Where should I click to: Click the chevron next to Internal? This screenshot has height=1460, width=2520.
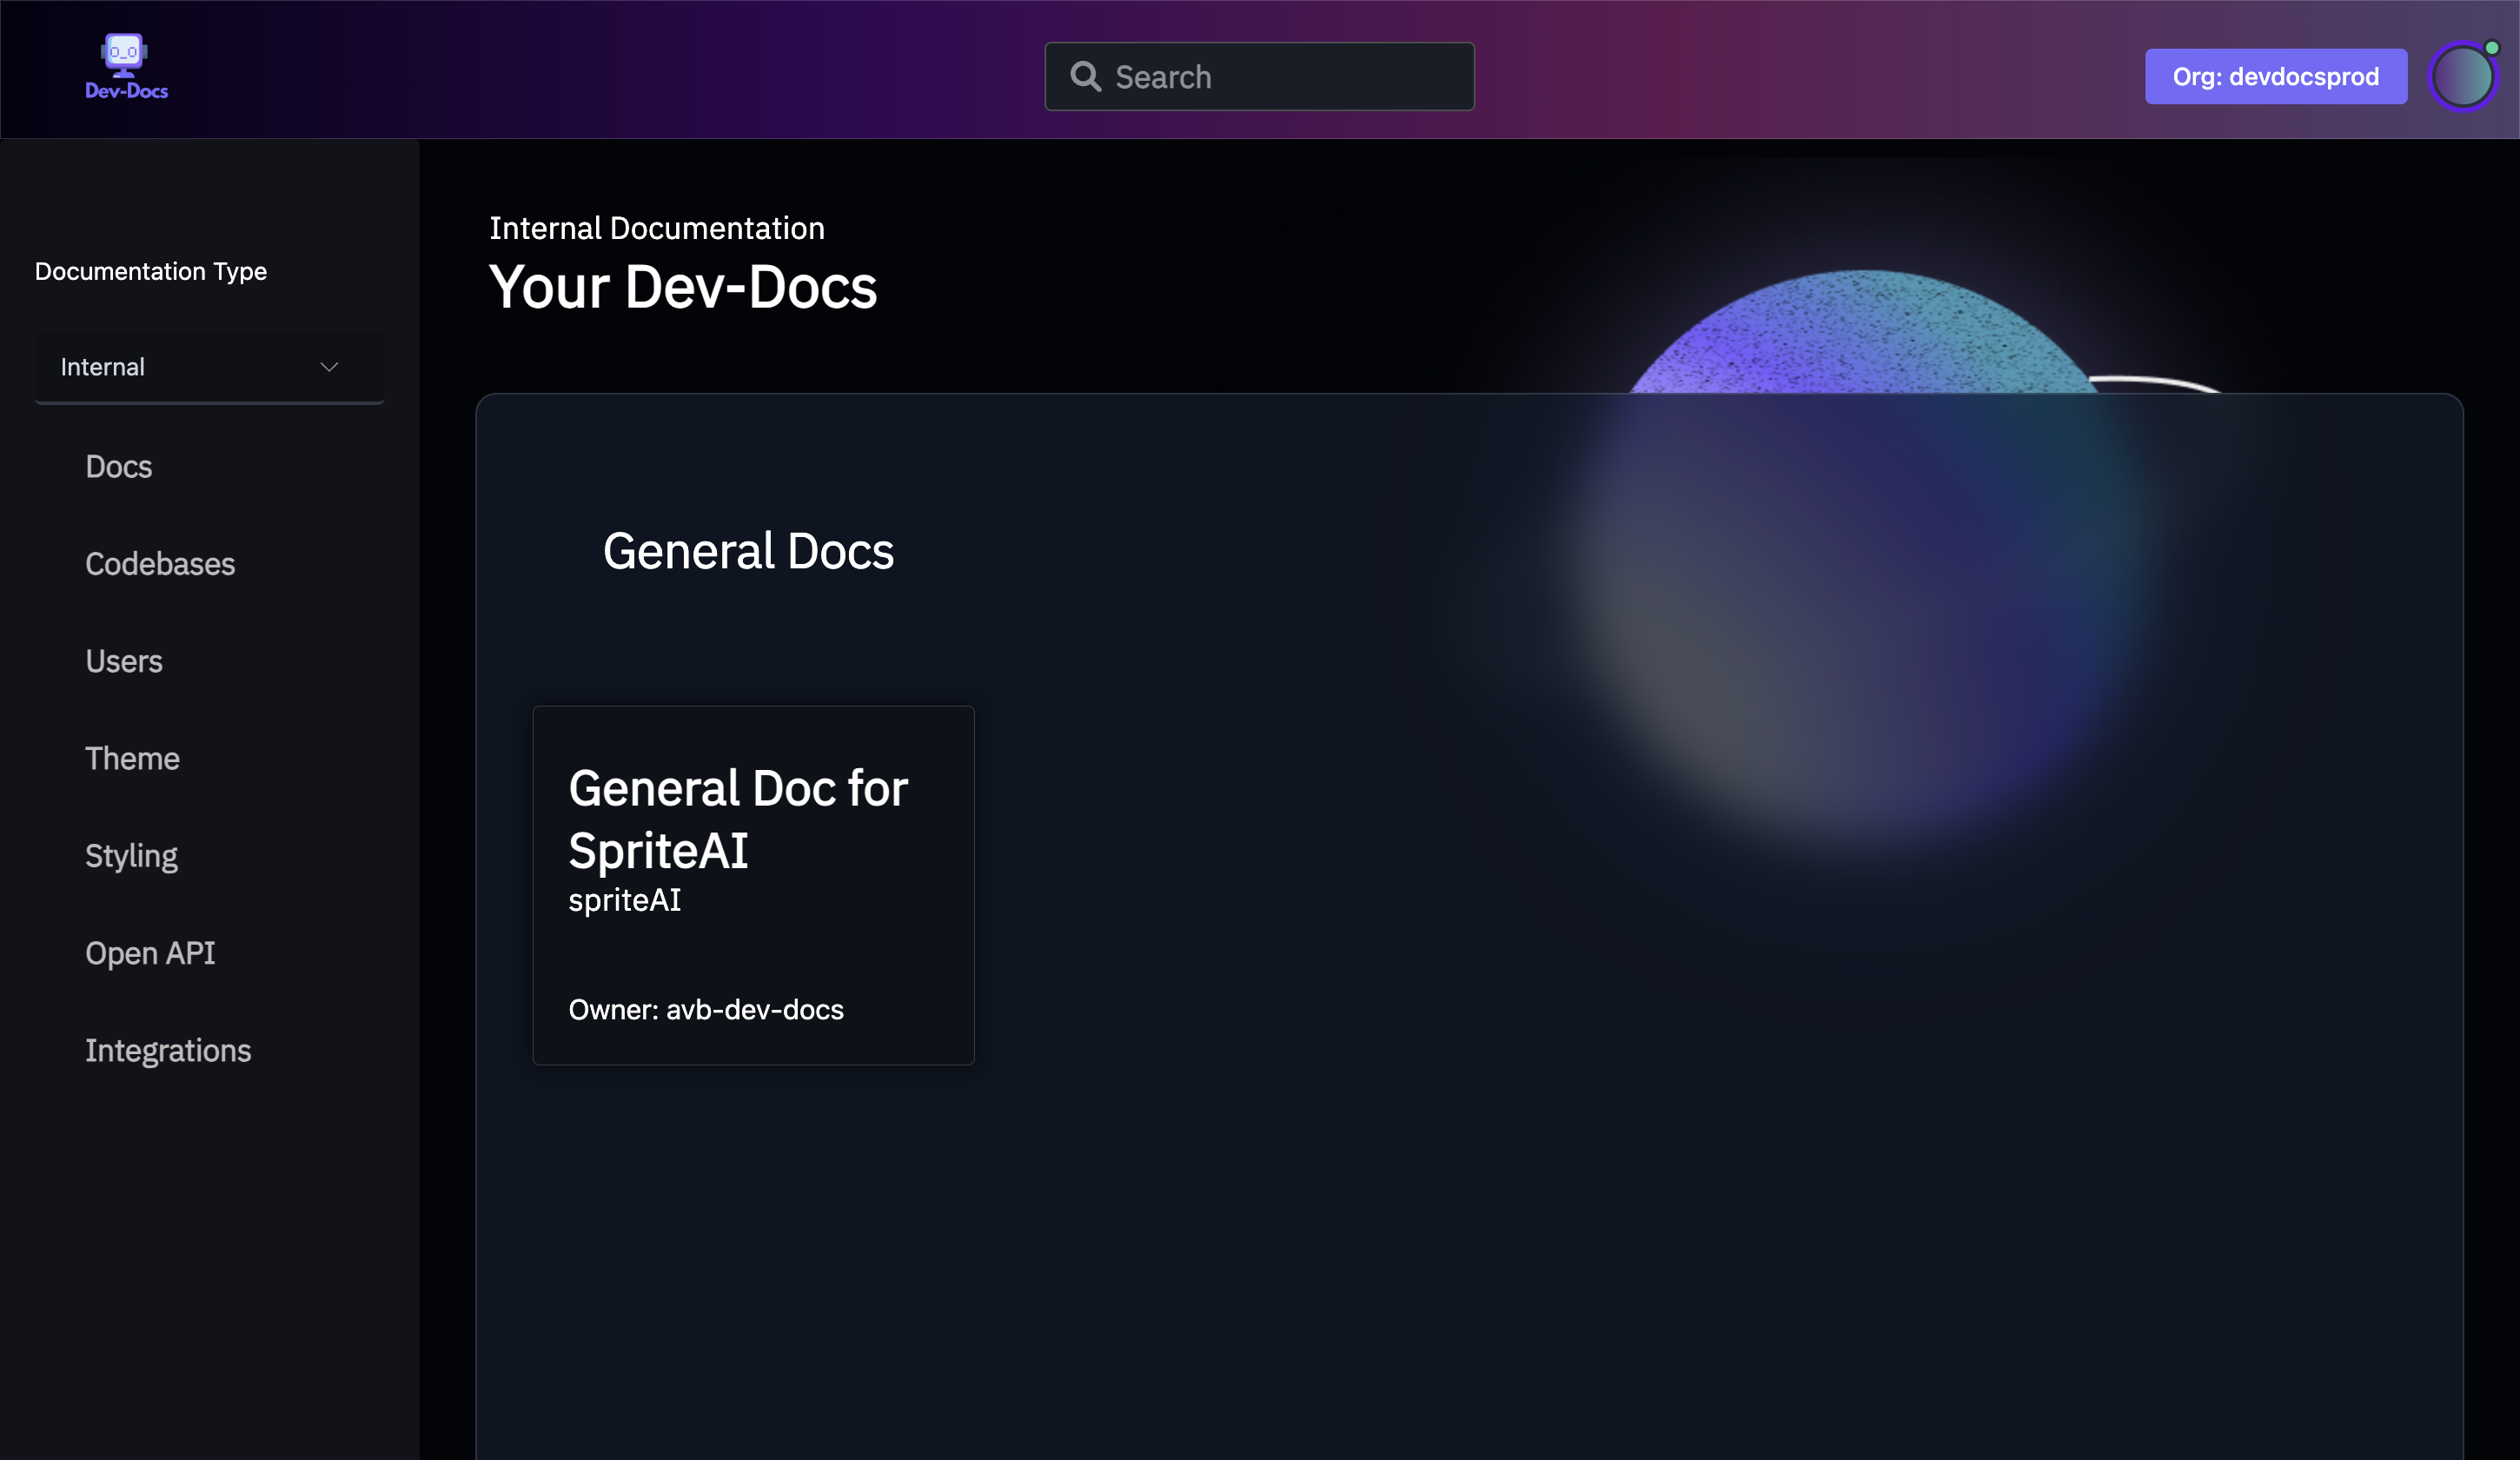[x=329, y=366]
